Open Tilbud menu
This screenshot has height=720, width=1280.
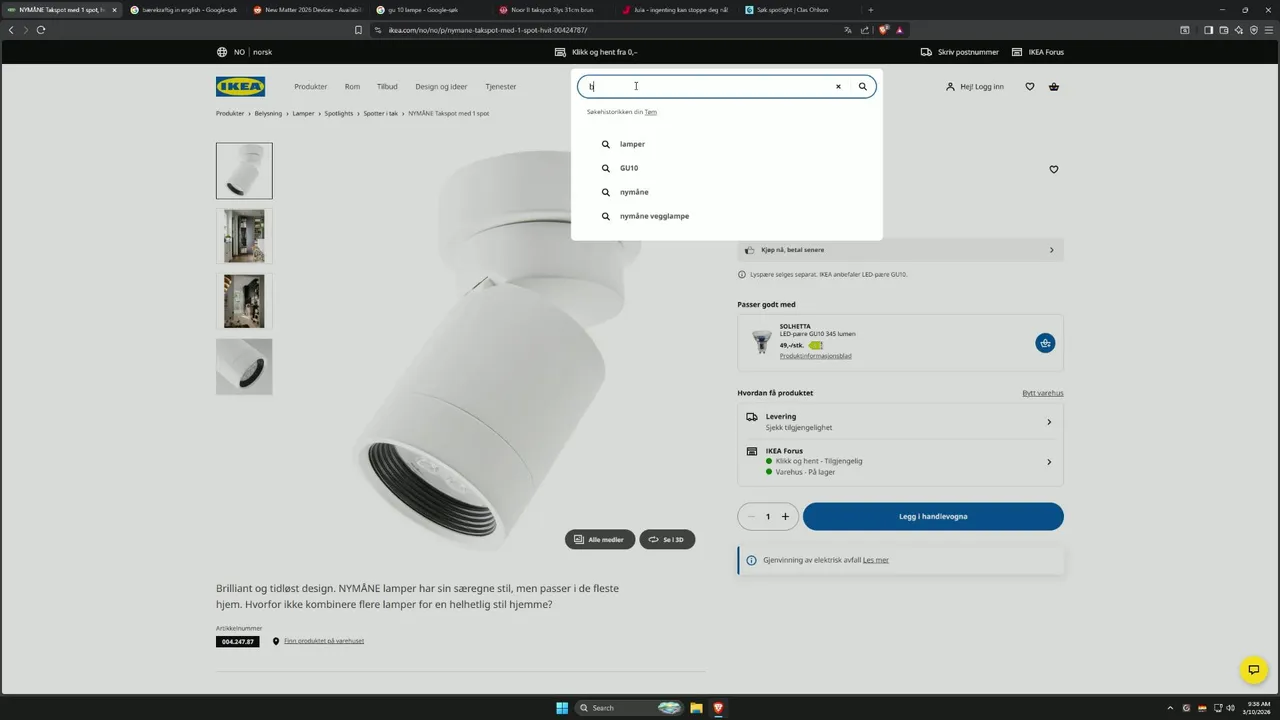point(387,87)
